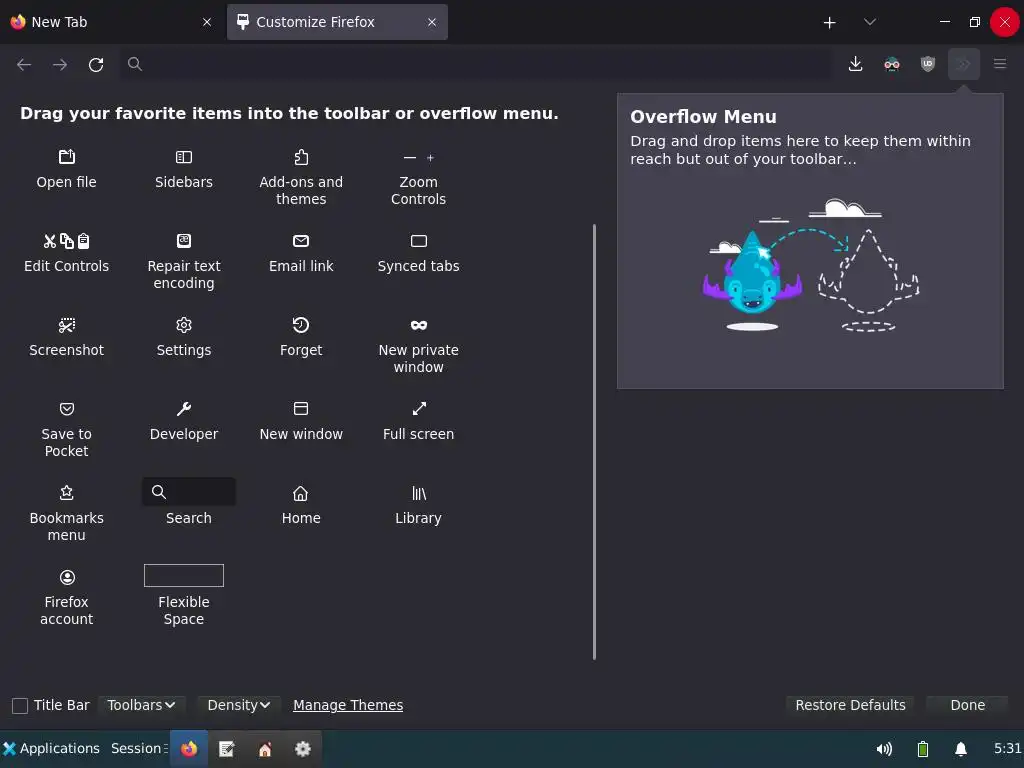The image size is (1024, 768).
Task: Toggle the overflow menu chevron button
Action: pos(964,64)
